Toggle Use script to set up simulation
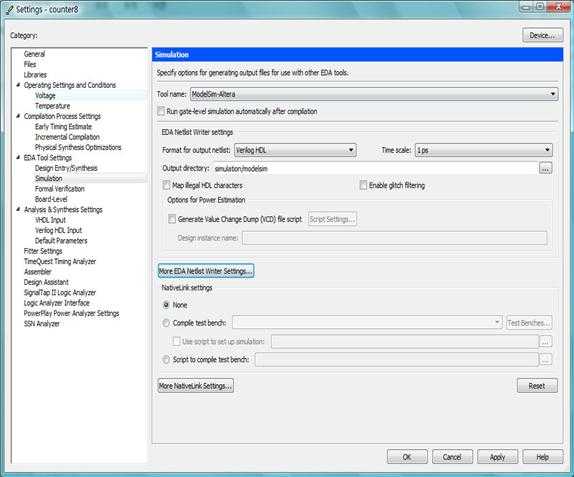Image resolution: width=574 pixels, height=477 pixels. [176, 341]
